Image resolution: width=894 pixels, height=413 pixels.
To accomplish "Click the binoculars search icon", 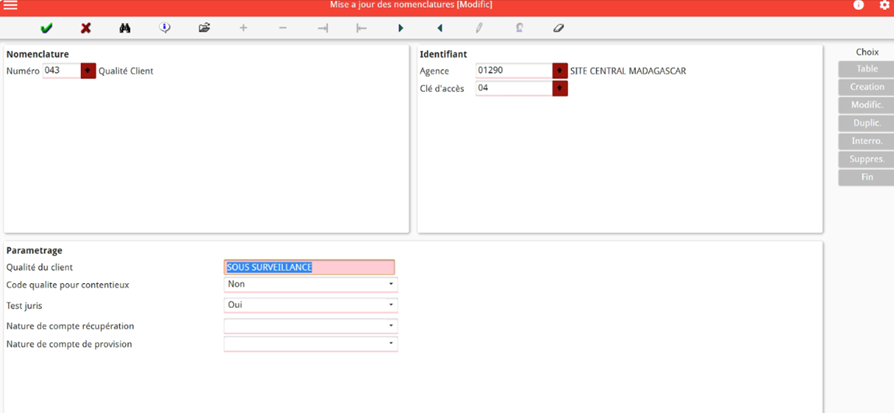I will [125, 28].
